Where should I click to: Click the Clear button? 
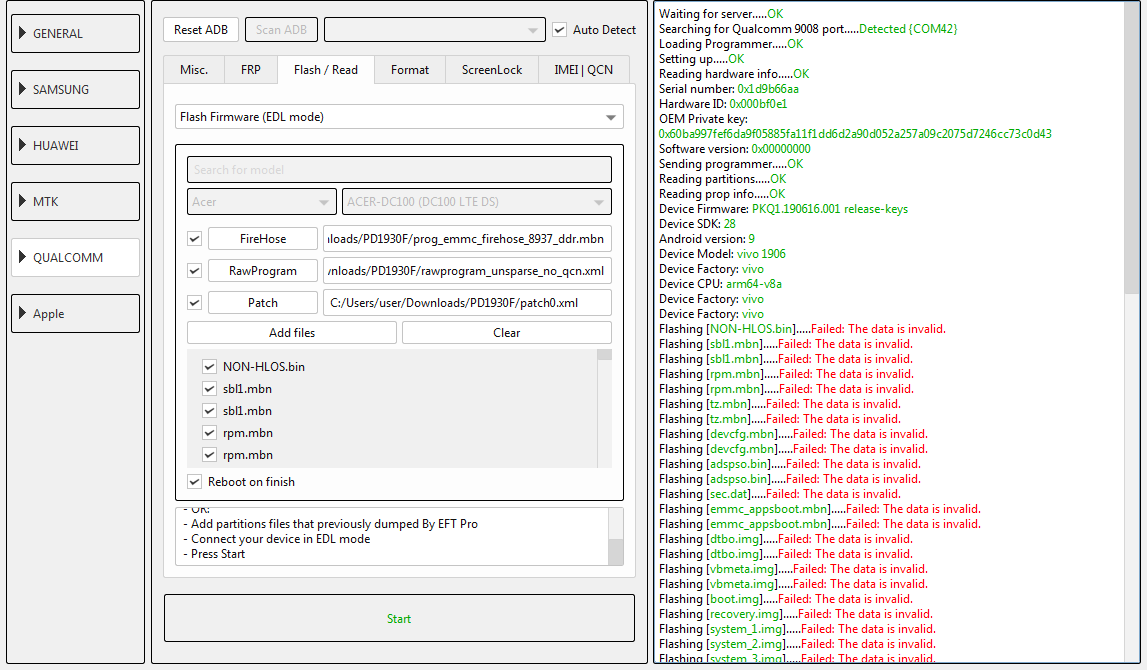(507, 333)
